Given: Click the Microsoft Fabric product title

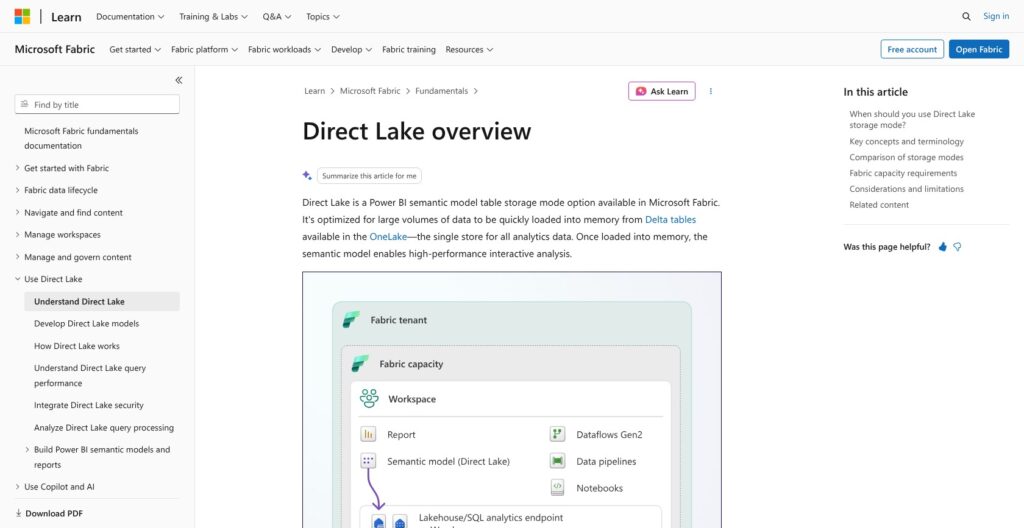Looking at the screenshot, I should tap(55, 49).
